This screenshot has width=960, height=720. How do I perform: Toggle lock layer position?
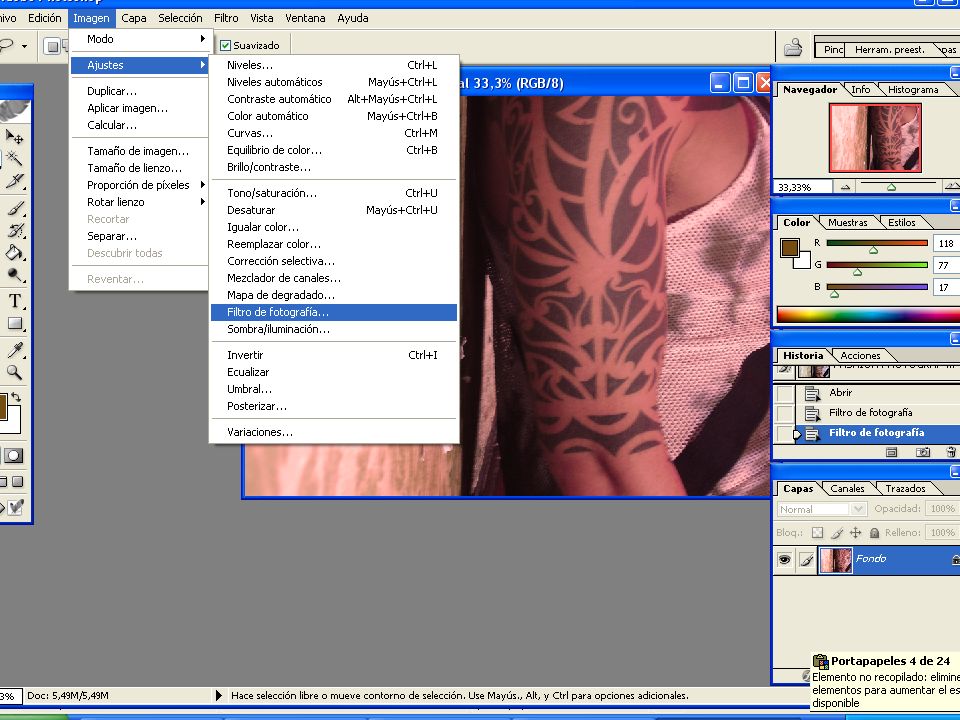855,533
